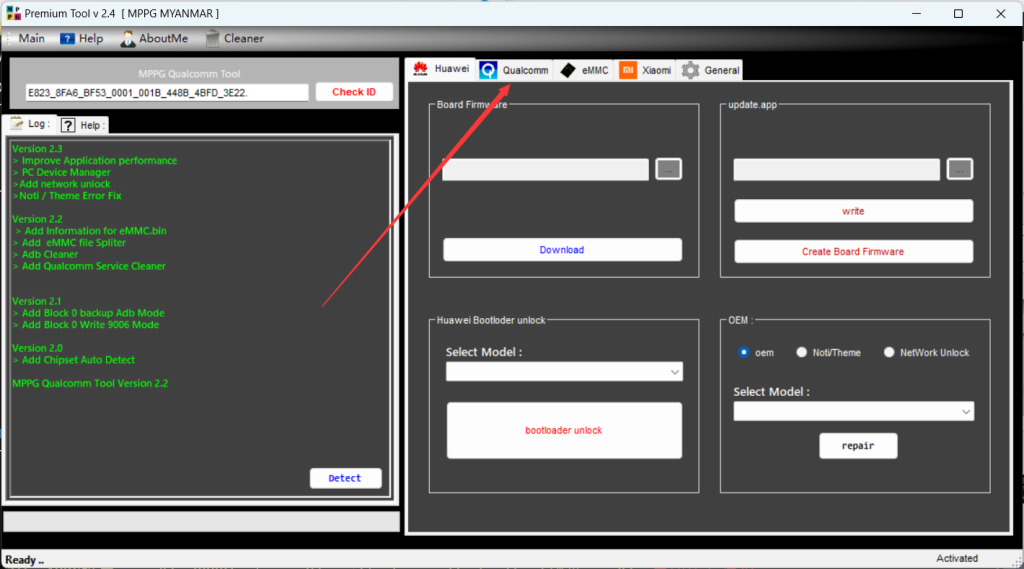Open the Help menu in the top bar
Image resolution: width=1024 pixels, height=569 pixels.
82,39
